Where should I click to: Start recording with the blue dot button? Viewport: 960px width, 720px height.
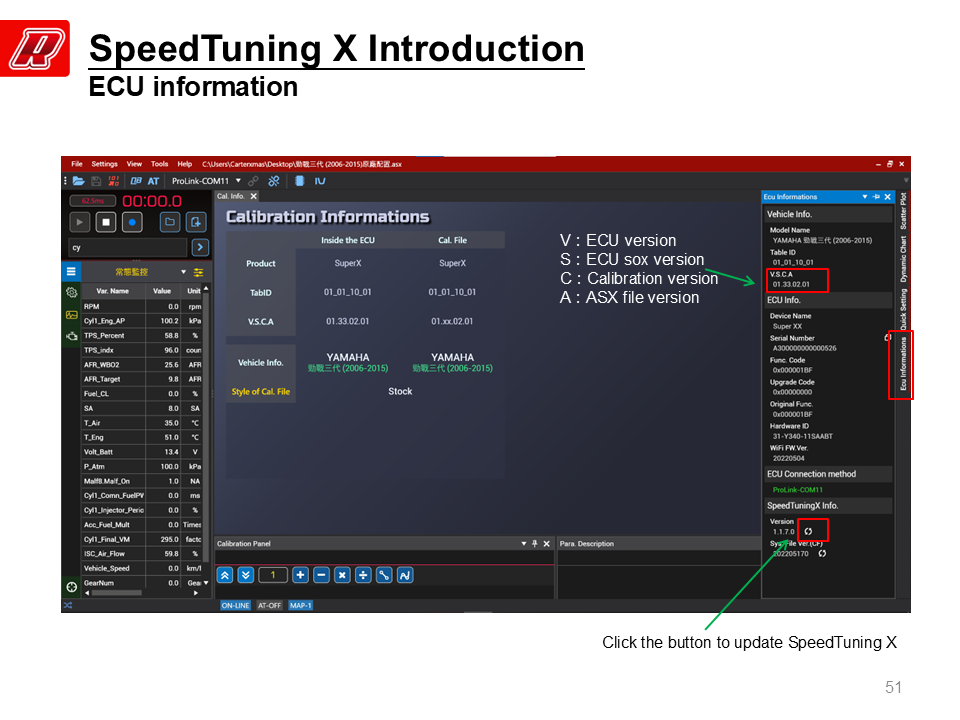132,222
